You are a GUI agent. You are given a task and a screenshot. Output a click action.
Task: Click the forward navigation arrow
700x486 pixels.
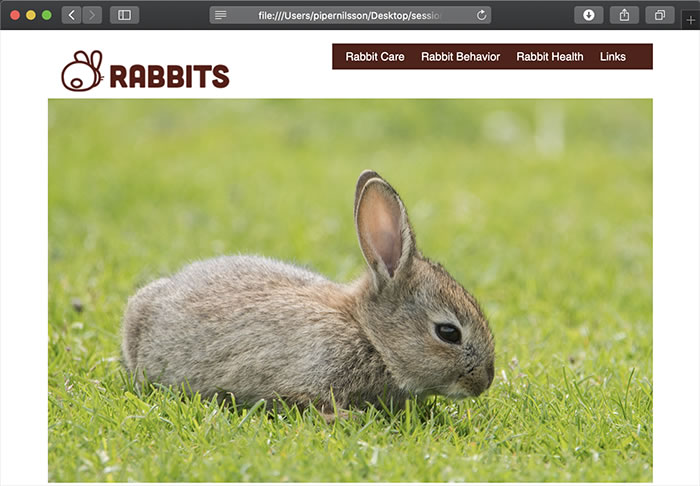coord(92,15)
